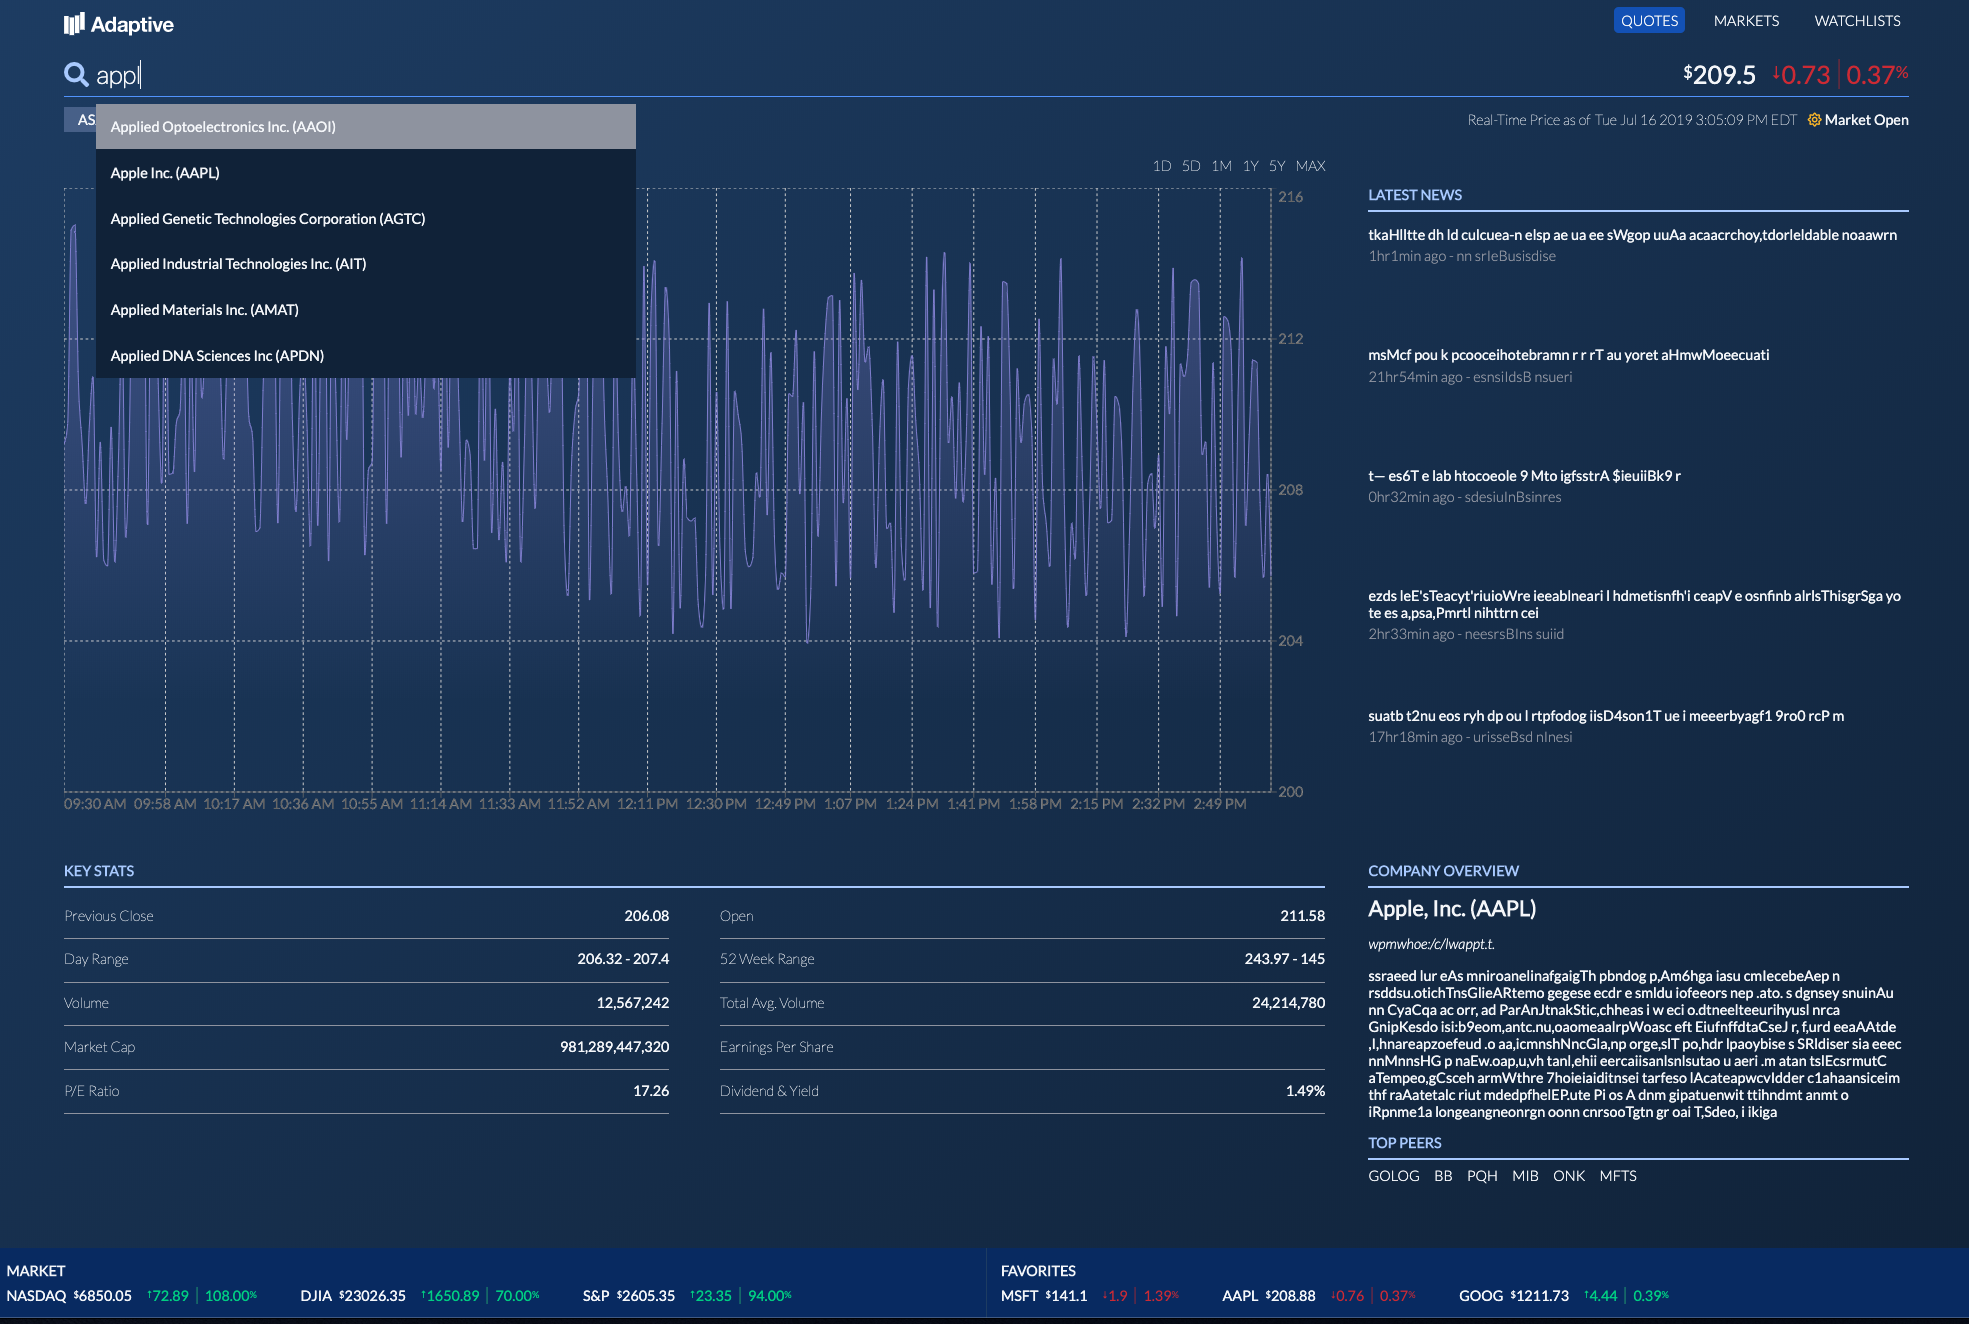The image size is (1969, 1324).
Task: Select Applied Industrial Technologies Inc. (AIT)
Action: click(366, 264)
